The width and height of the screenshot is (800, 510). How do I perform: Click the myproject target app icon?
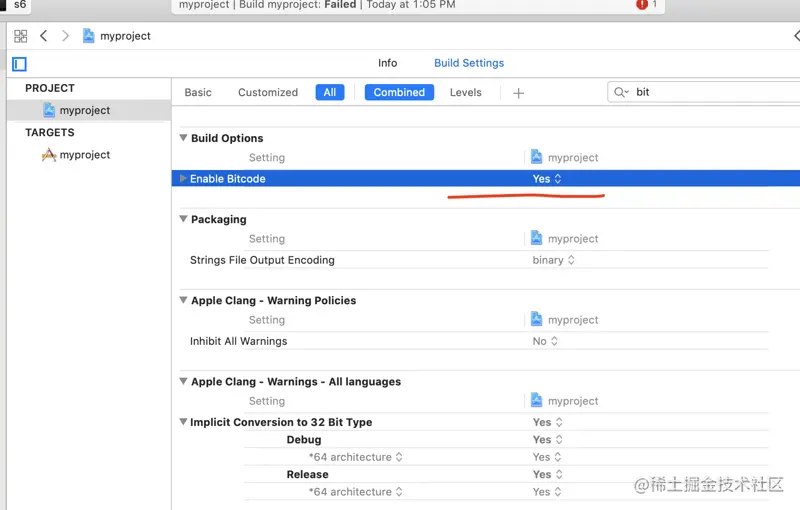(49, 155)
